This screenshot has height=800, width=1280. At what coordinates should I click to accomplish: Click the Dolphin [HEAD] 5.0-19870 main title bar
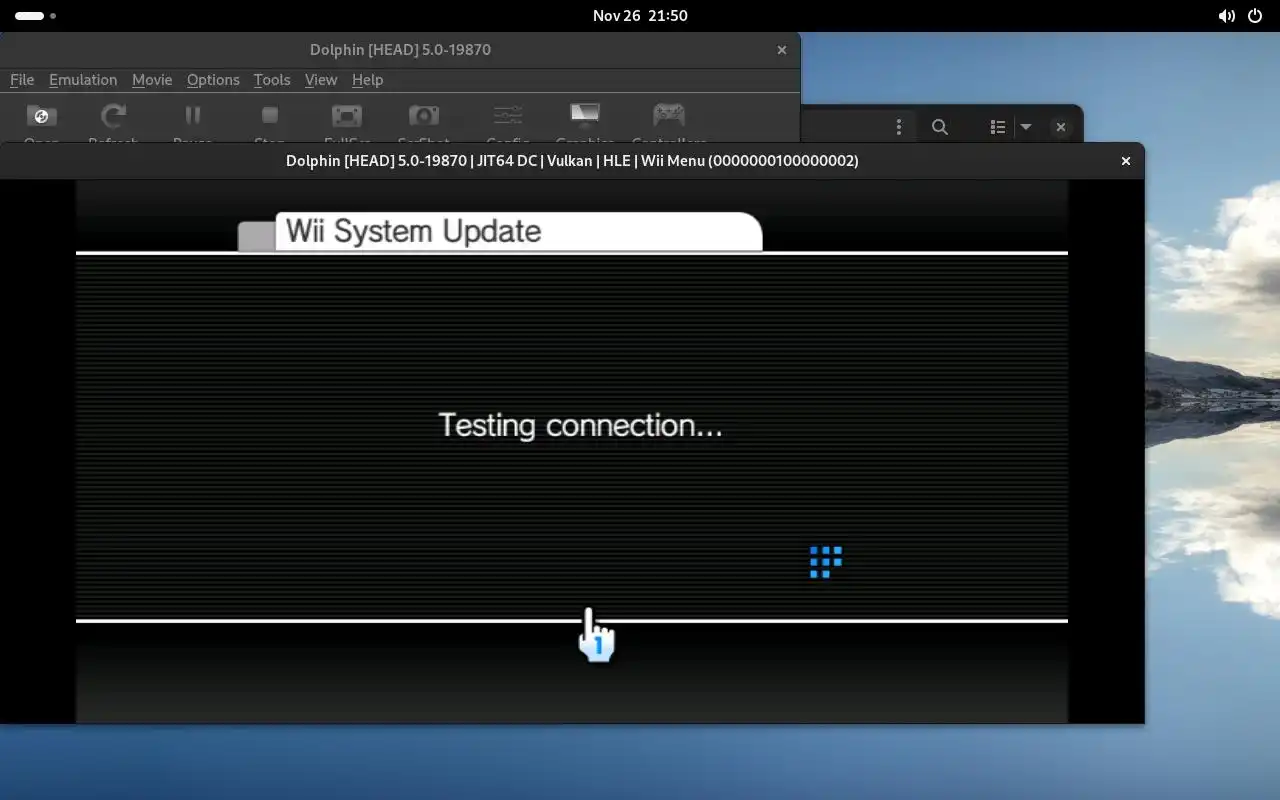[400, 49]
